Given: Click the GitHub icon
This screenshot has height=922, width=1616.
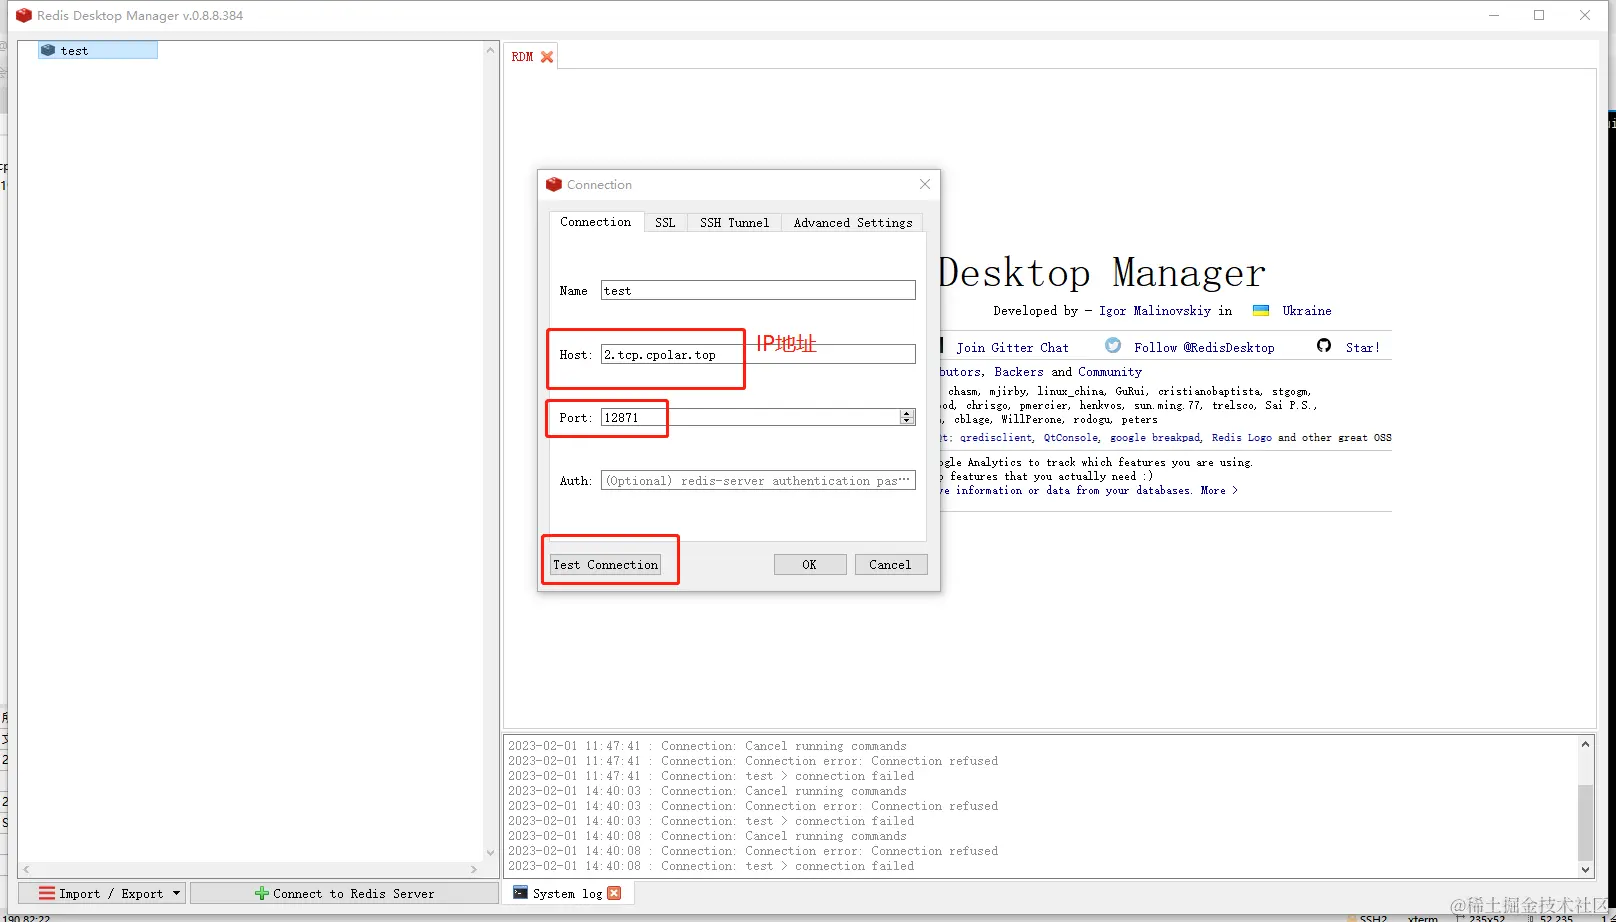Looking at the screenshot, I should [x=1324, y=345].
